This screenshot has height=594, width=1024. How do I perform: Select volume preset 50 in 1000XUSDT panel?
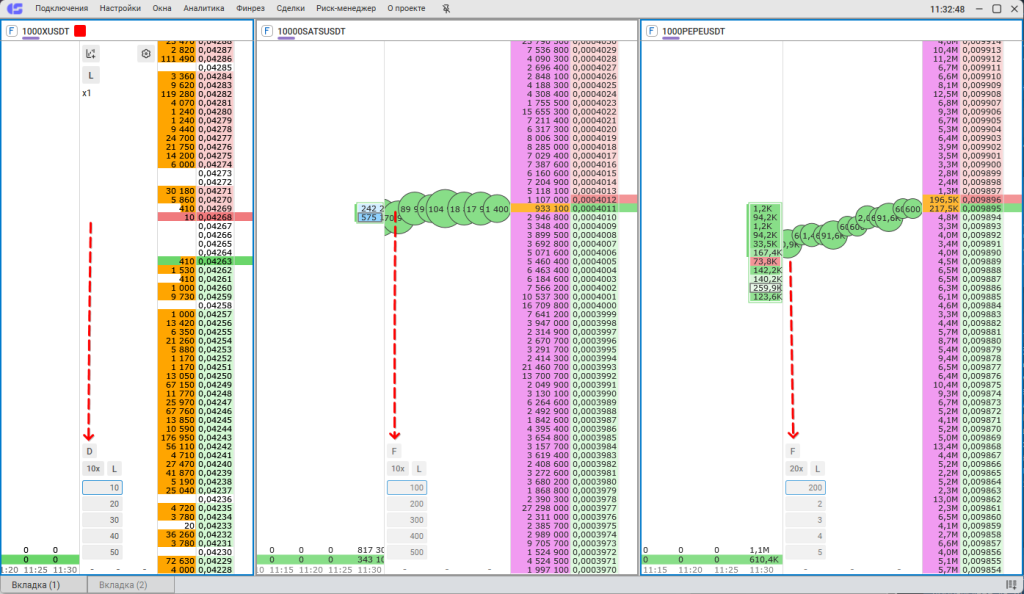pyautogui.click(x=114, y=552)
